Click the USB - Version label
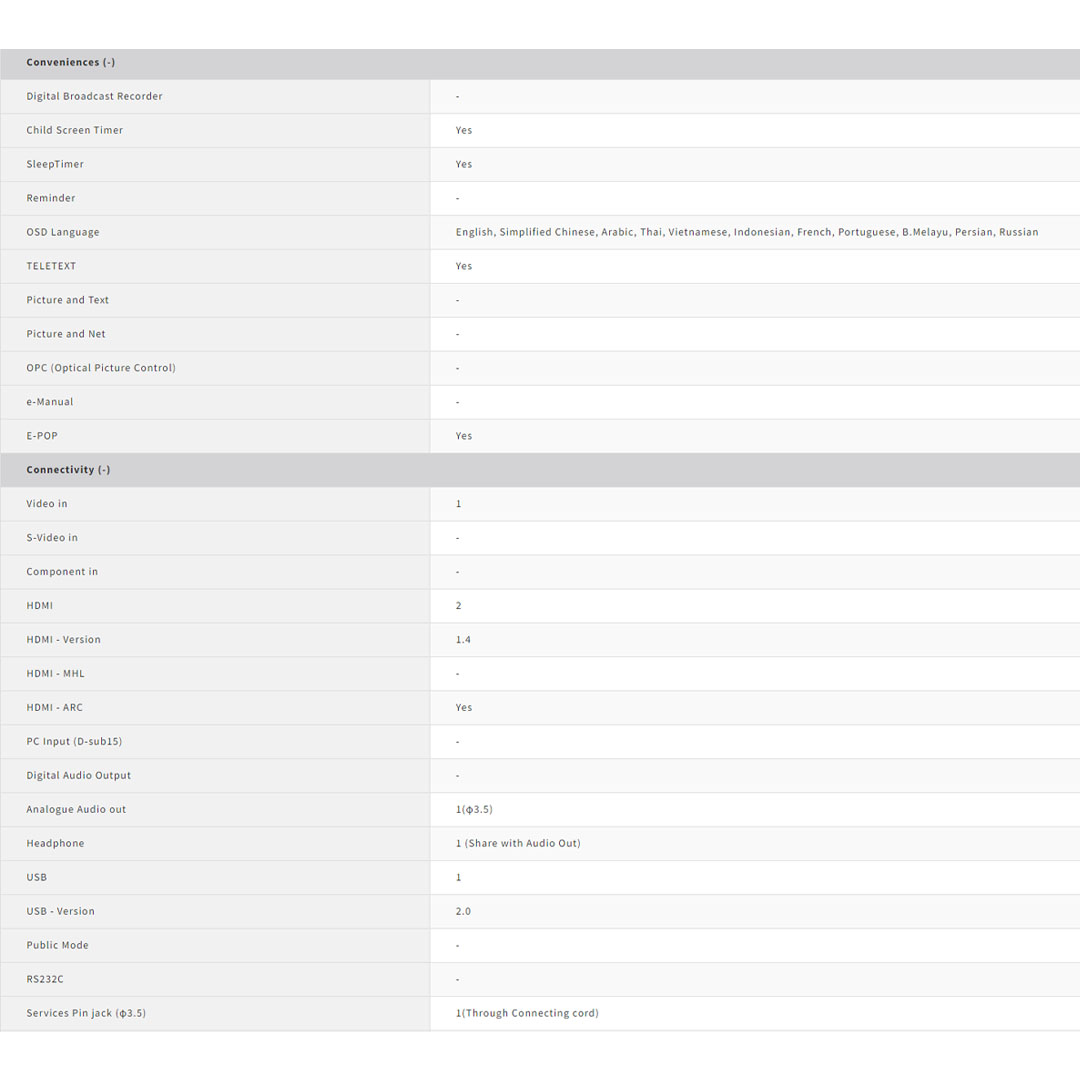Viewport: 1080px width, 1080px height. (x=61, y=912)
